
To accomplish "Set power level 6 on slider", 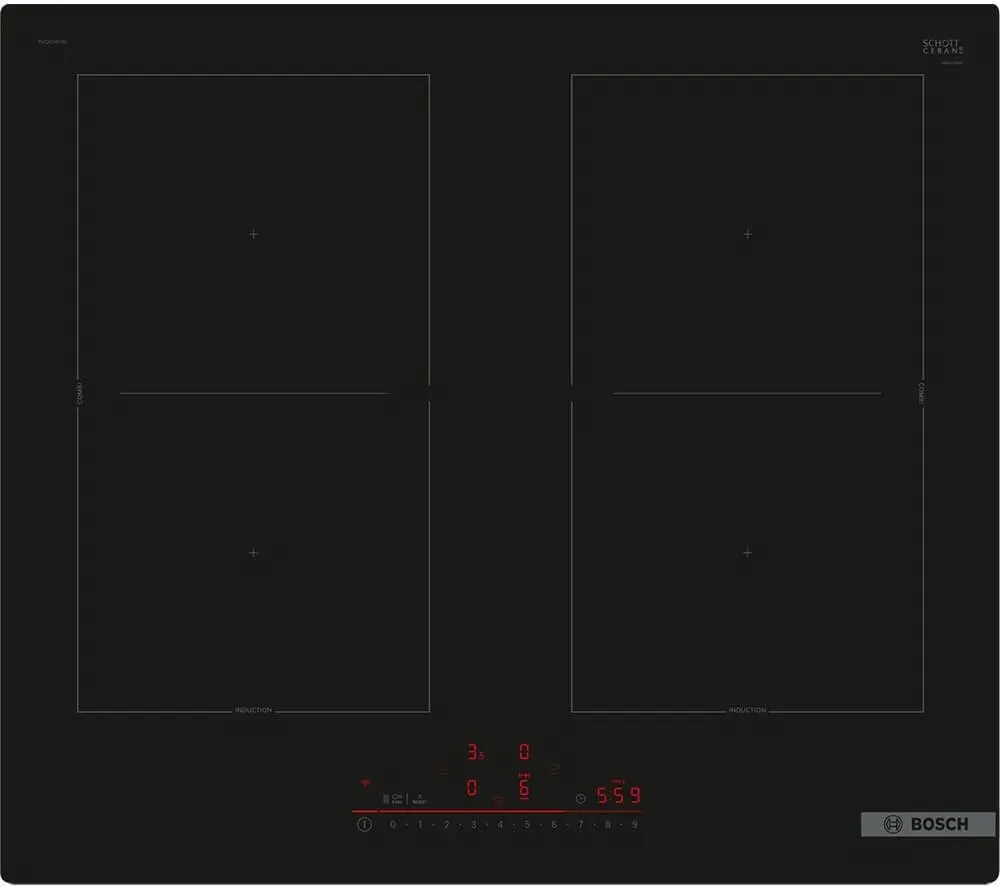I will (554, 825).
